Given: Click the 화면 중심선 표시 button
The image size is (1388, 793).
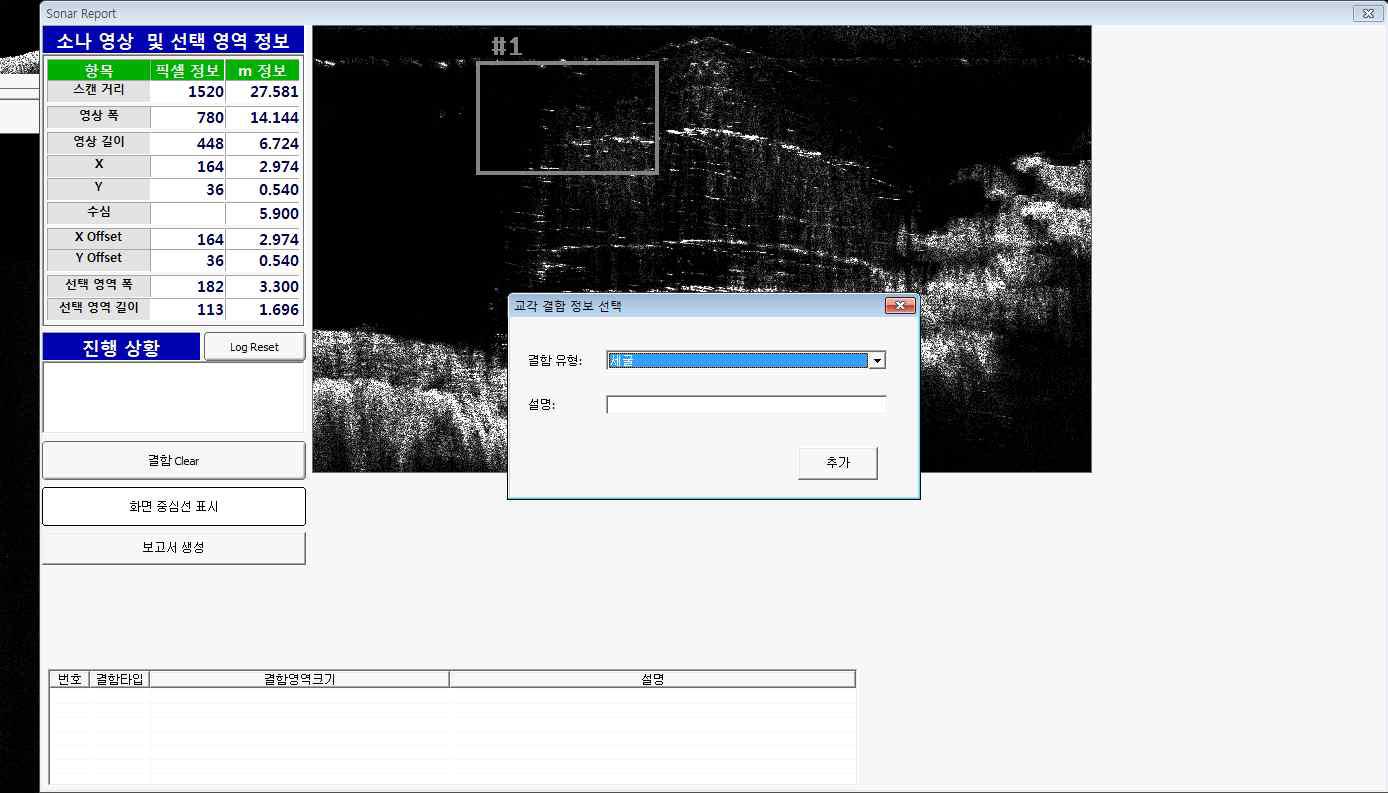Looking at the screenshot, I should click(173, 506).
